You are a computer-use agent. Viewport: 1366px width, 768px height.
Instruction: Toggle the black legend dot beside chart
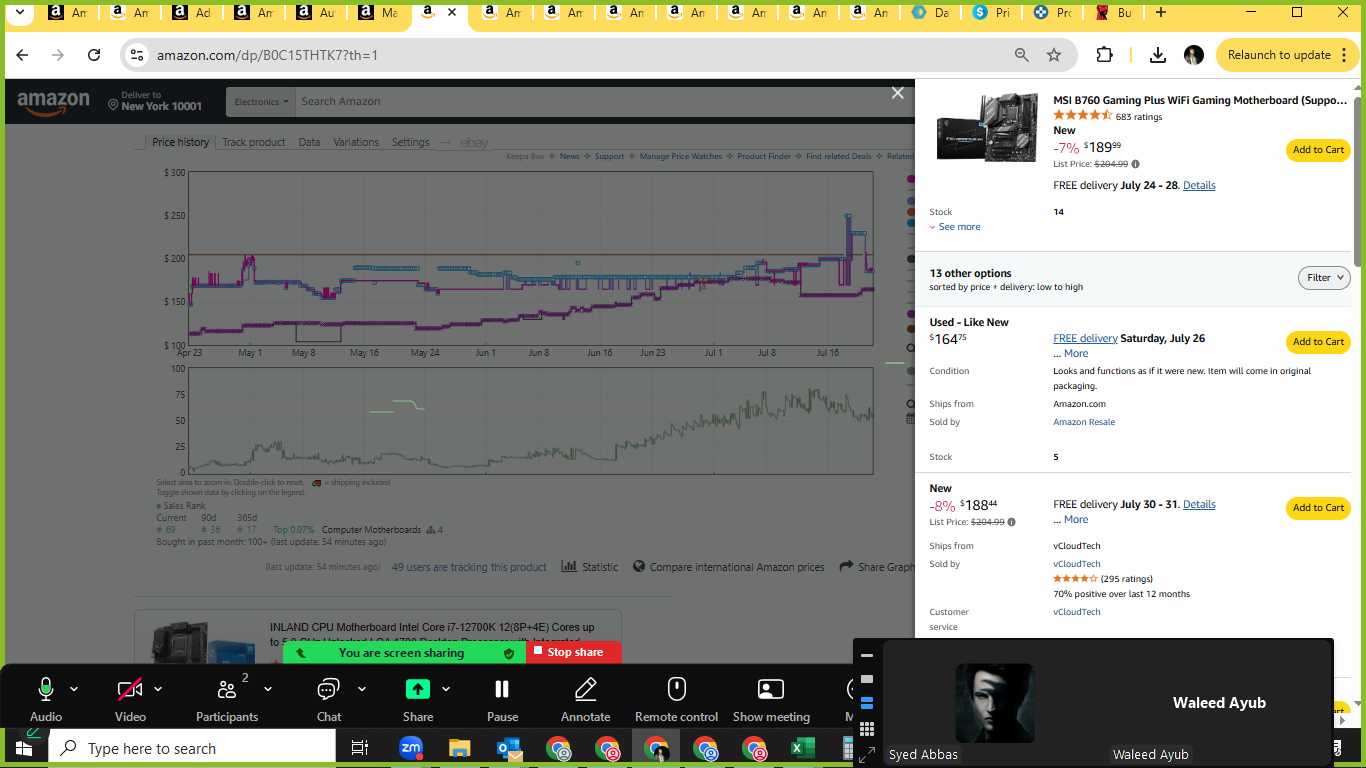[911, 259]
